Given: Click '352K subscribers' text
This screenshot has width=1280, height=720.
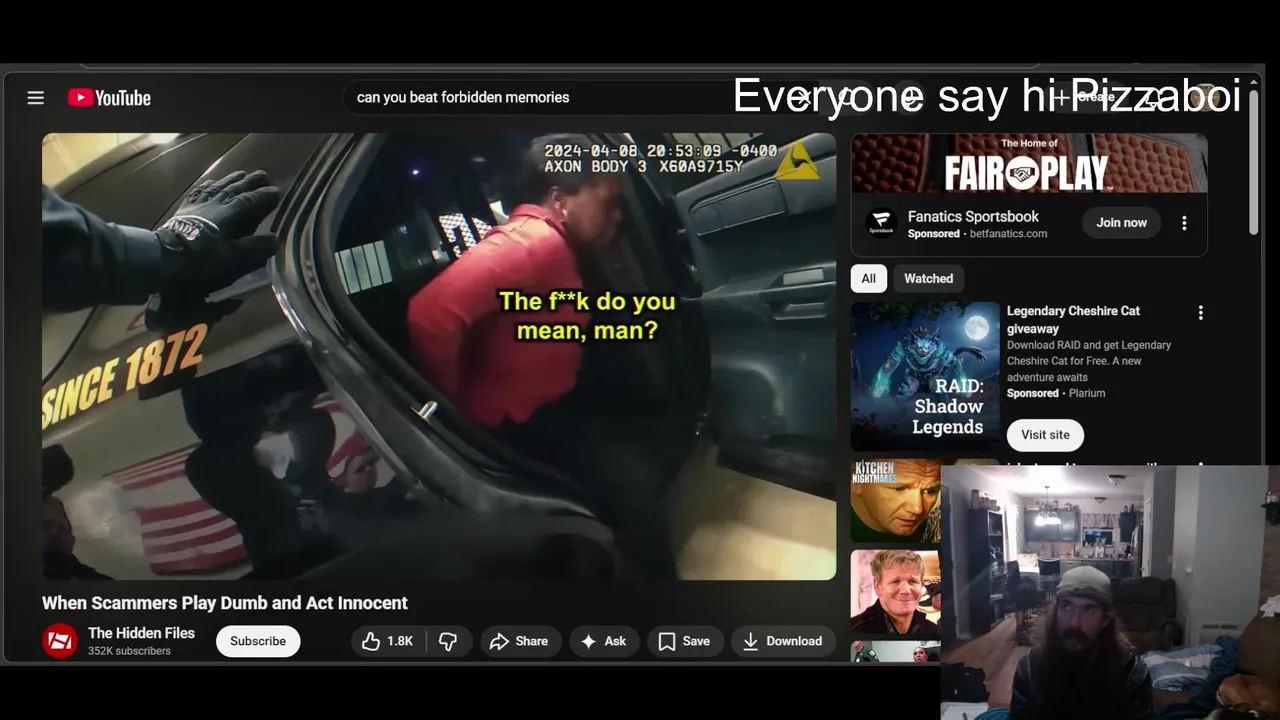Looking at the screenshot, I should click(x=129, y=651).
